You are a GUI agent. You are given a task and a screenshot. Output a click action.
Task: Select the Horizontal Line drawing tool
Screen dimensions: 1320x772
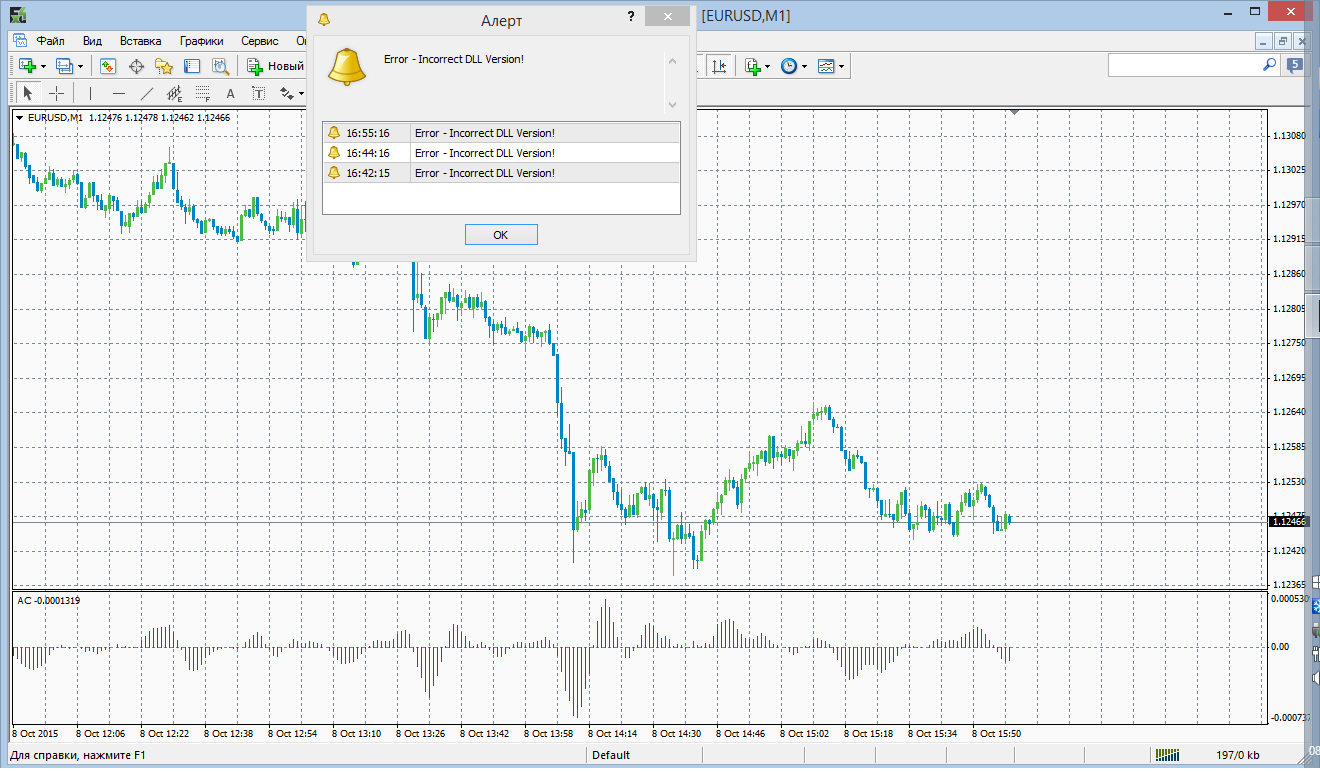tap(118, 93)
